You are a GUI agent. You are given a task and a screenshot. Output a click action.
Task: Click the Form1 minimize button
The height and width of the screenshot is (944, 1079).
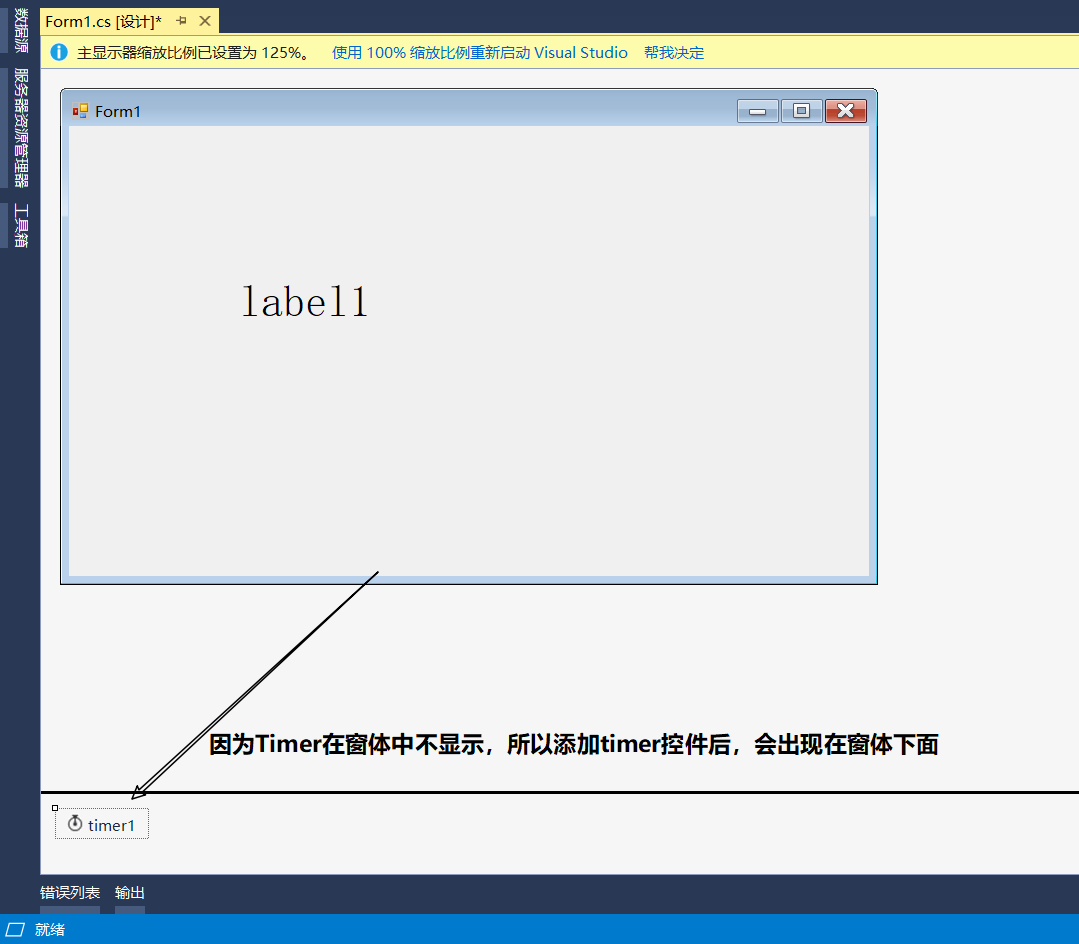click(x=758, y=111)
